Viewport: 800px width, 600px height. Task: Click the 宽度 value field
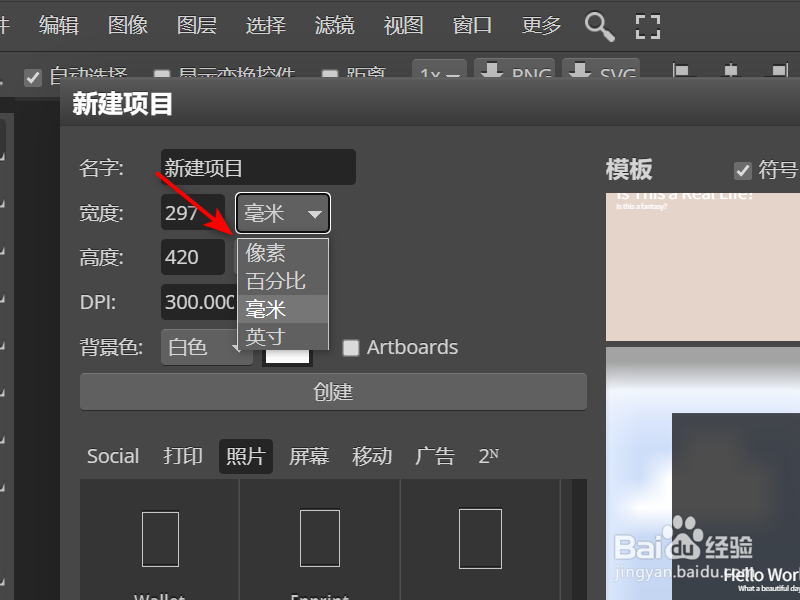pos(193,212)
